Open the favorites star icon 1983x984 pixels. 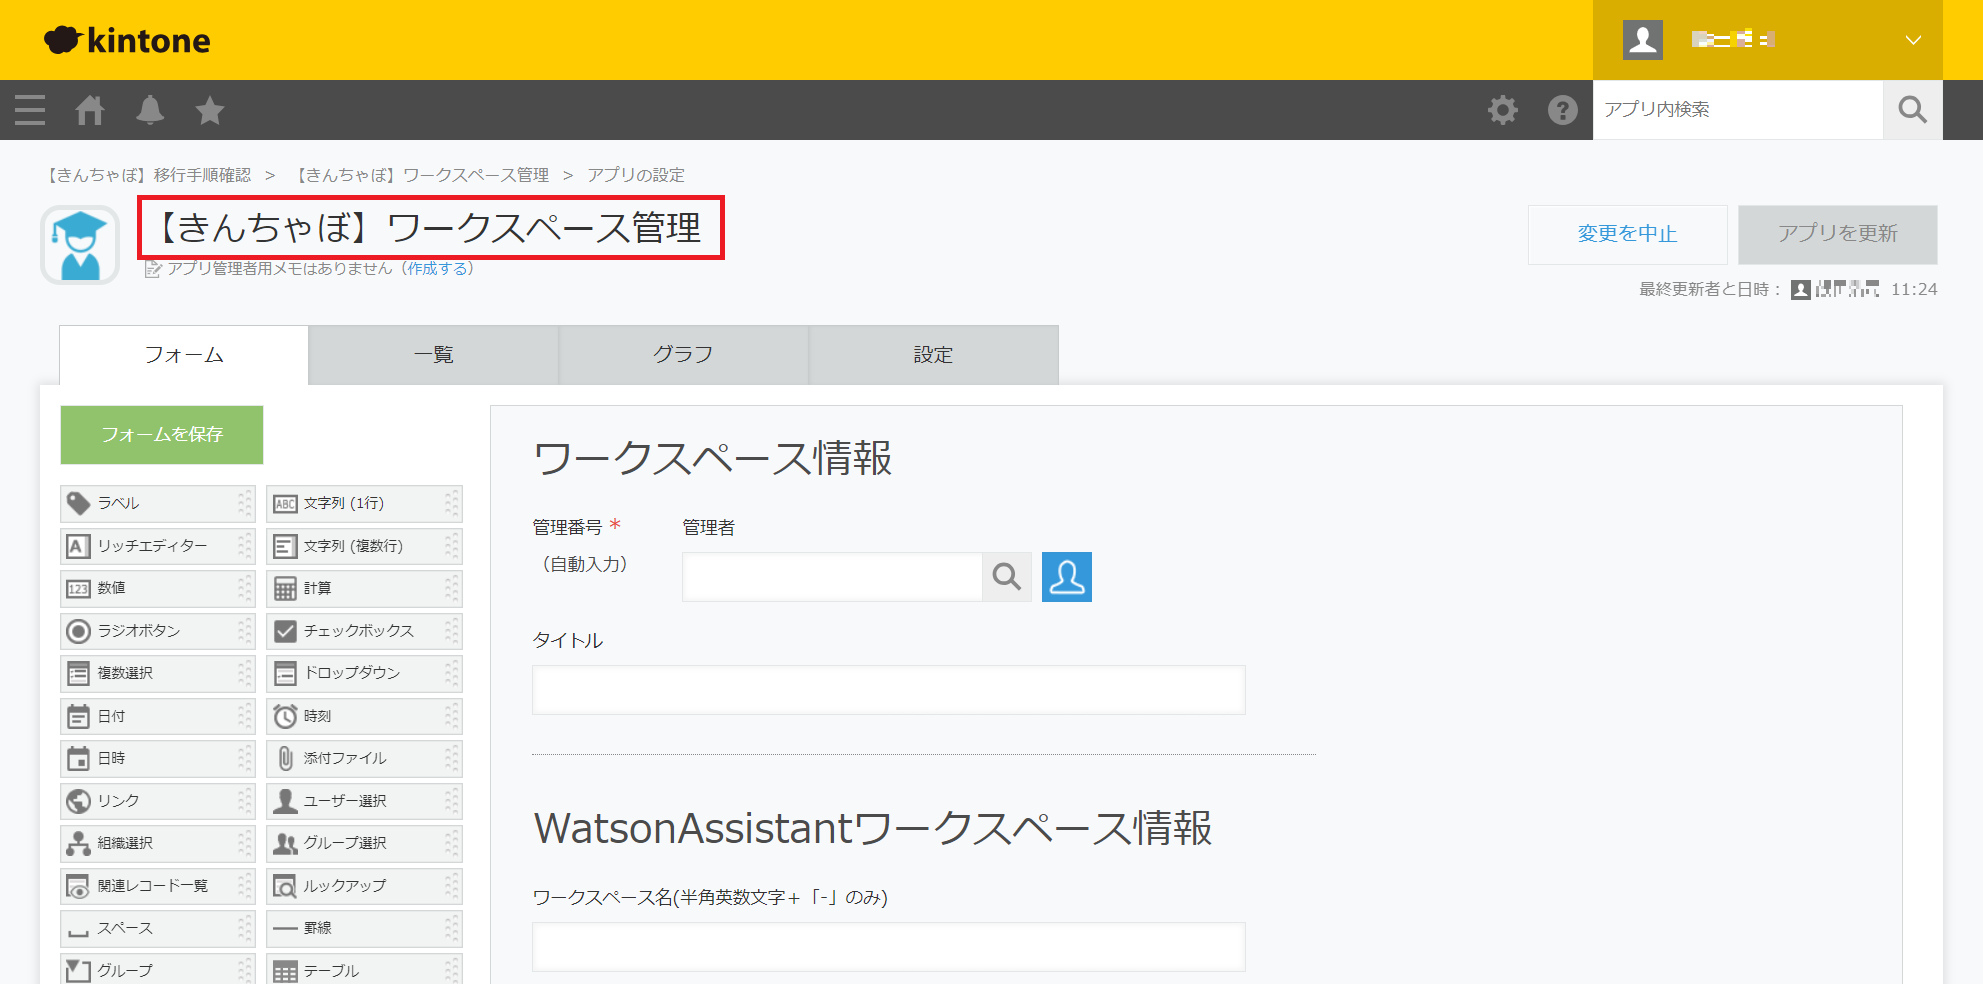(210, 110)
